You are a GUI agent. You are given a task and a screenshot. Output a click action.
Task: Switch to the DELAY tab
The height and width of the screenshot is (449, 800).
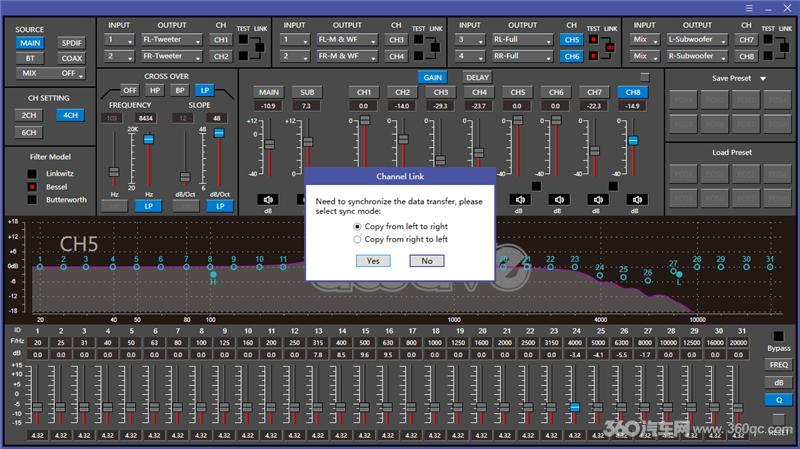point(477,78)
